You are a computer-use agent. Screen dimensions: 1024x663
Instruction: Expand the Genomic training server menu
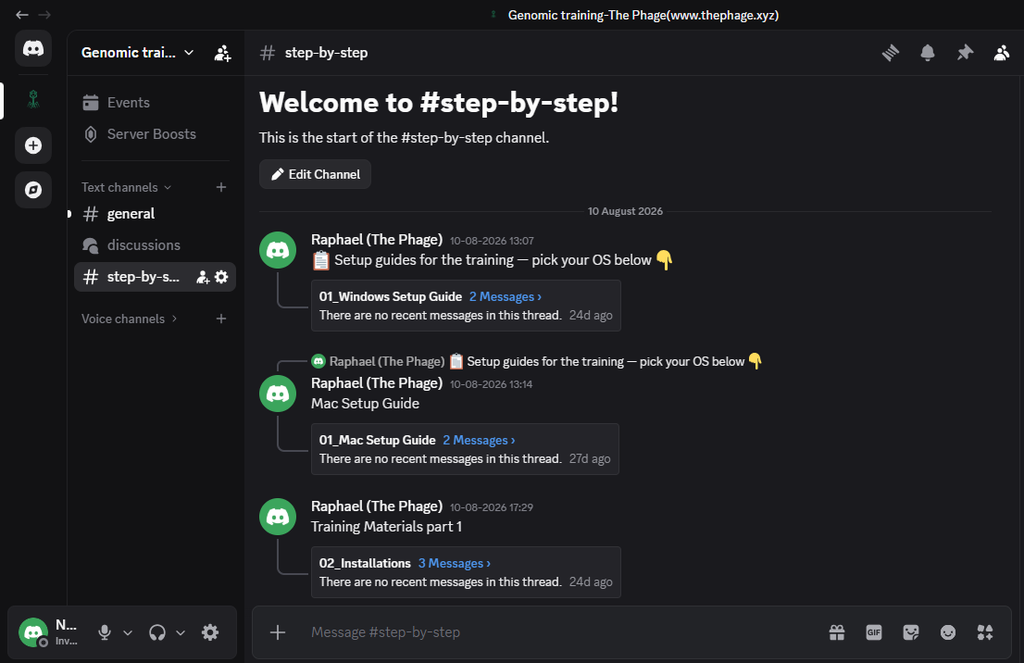[138, 53]
